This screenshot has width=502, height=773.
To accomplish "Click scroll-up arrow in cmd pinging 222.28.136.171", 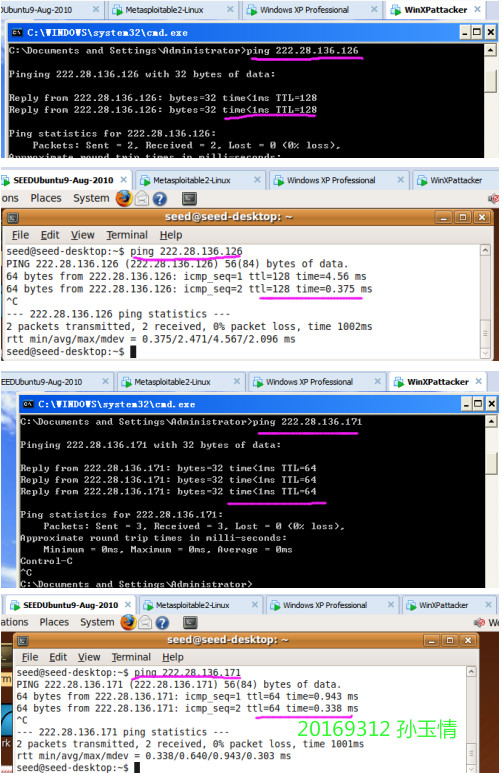I will (492, 422).
